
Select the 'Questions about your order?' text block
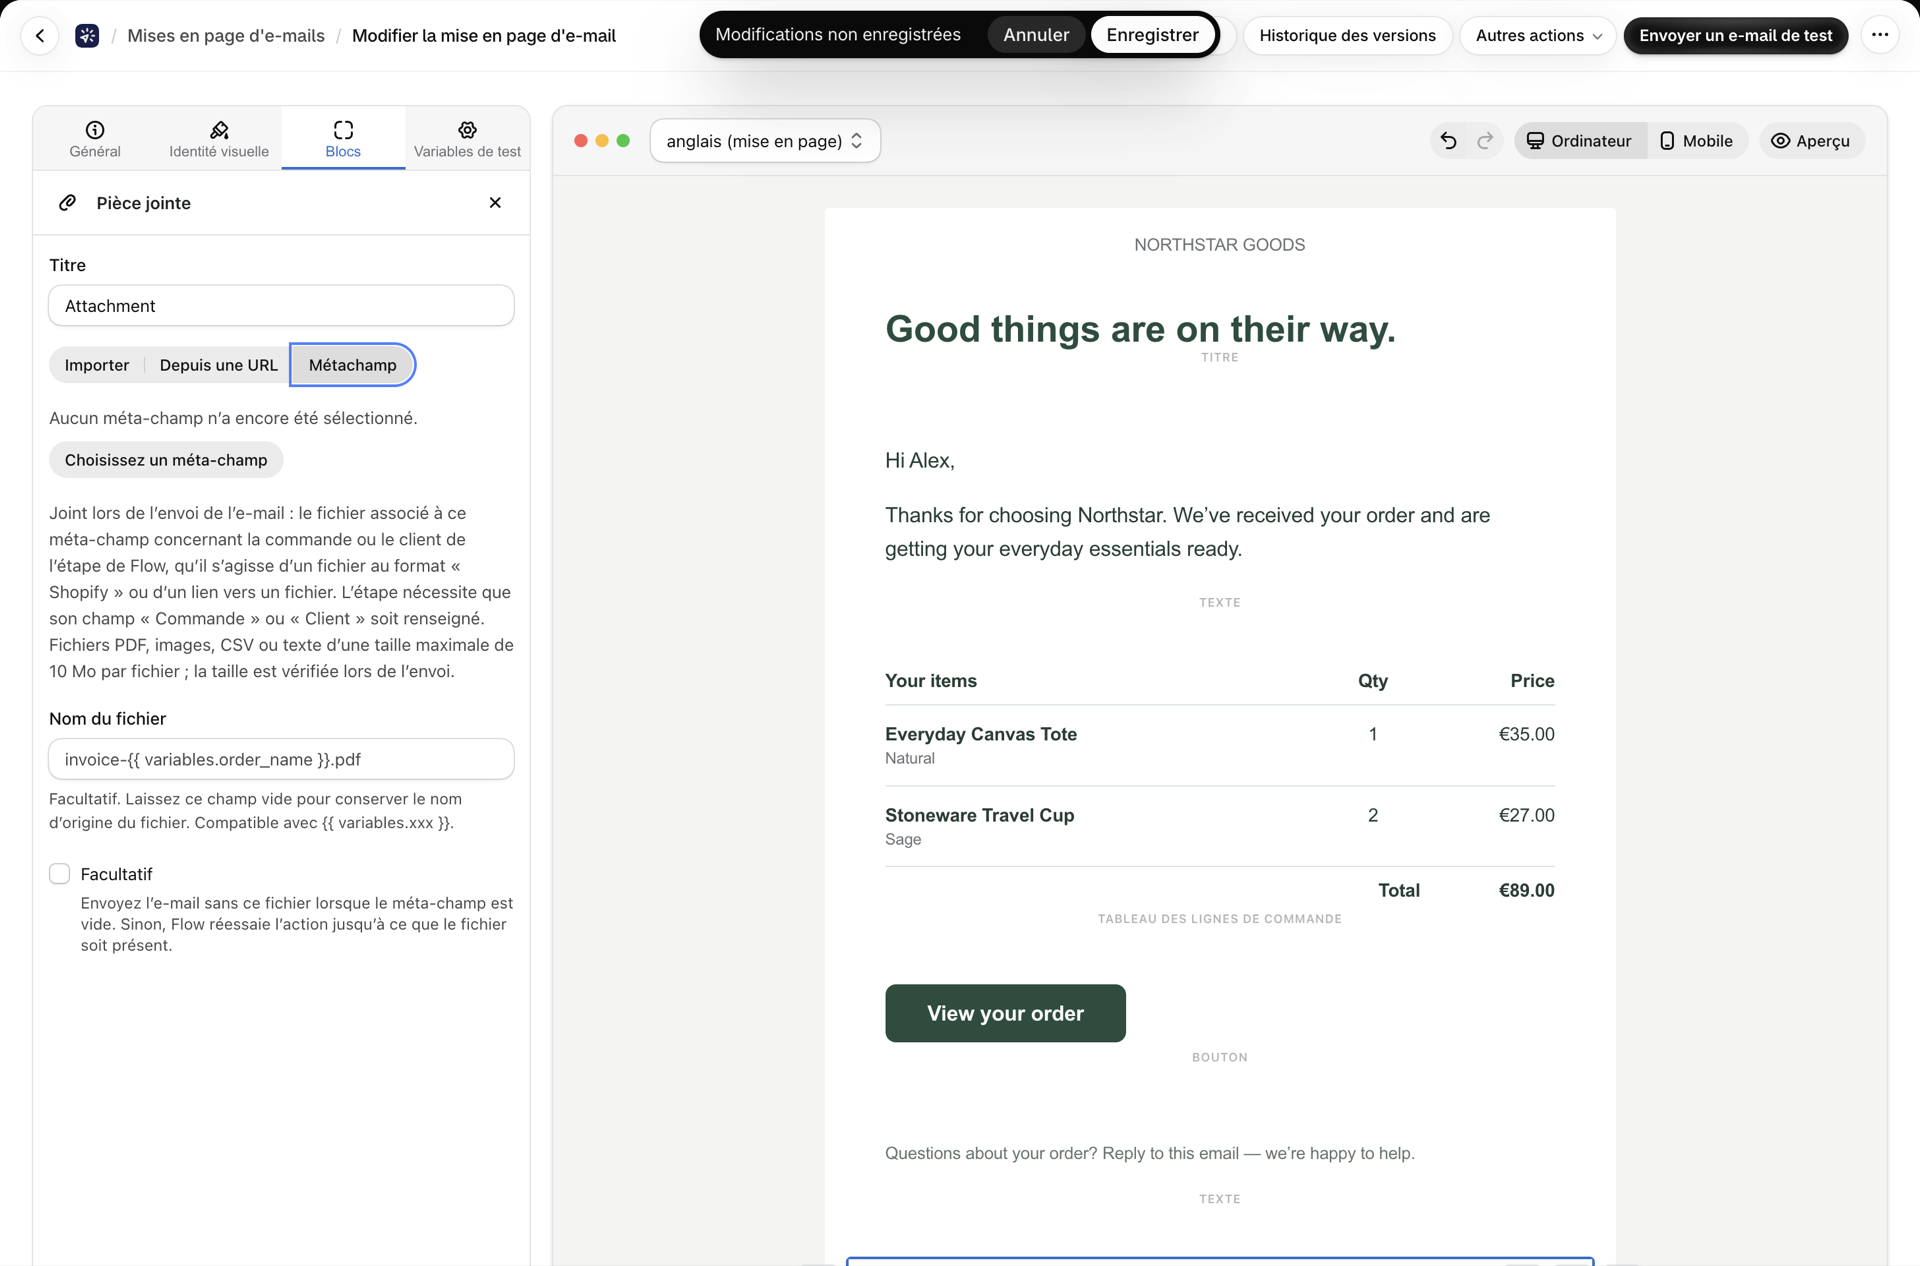[1150, 1153]
